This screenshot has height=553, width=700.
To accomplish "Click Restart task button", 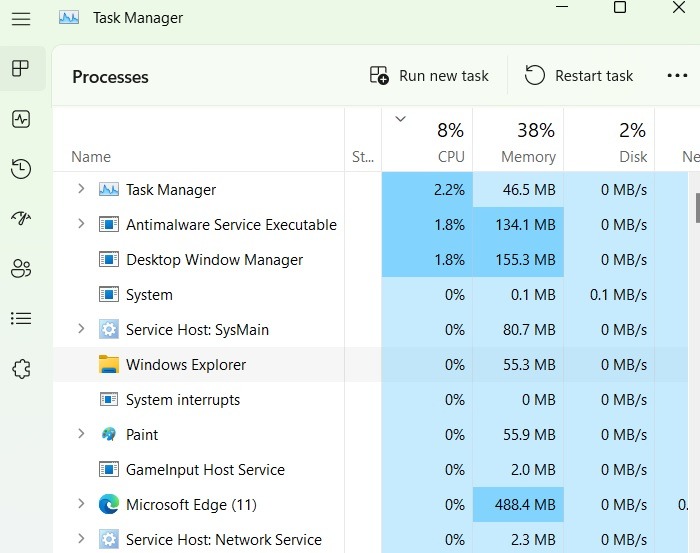I will click(579, 76).
